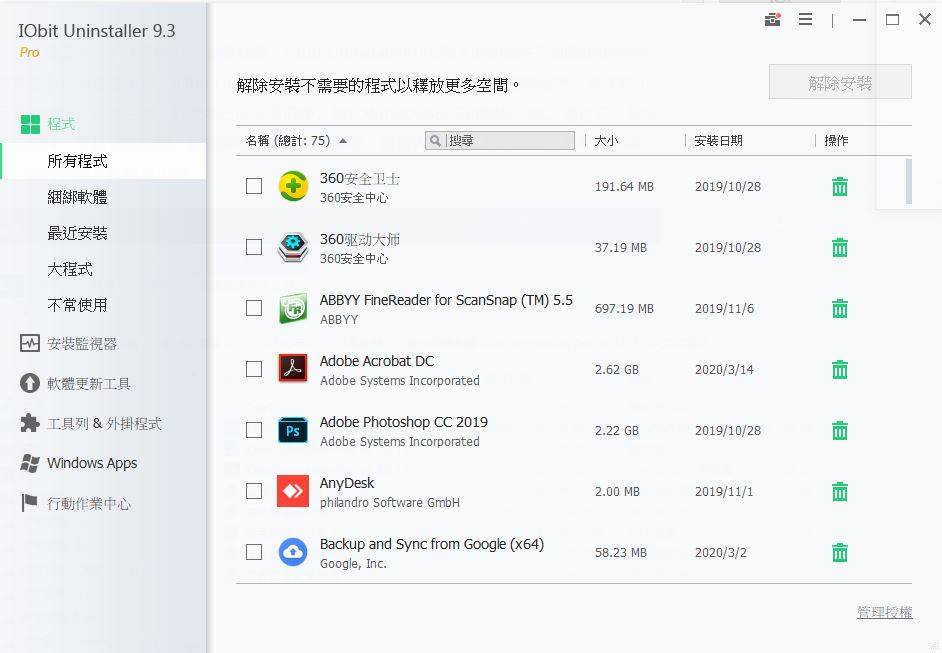The height and width of the screenshot is (653, 942).
Task: Select the Adobe Acrobat DC name text
Action: [x=377, y=361]
